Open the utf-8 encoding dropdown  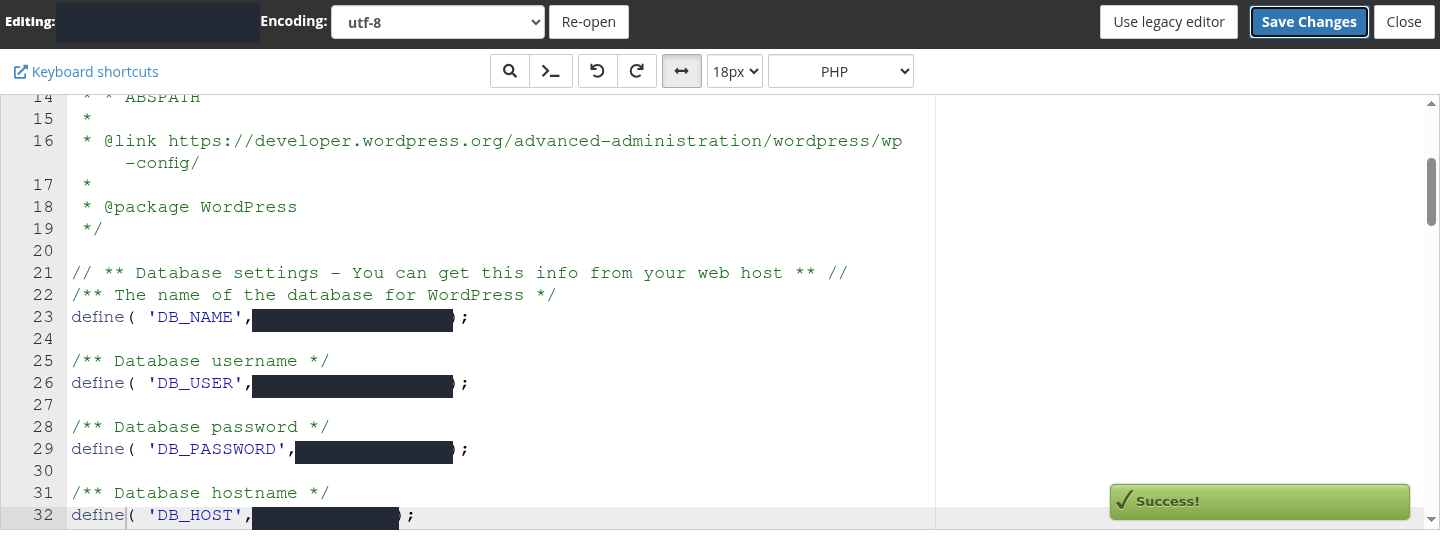pos(438,22)
